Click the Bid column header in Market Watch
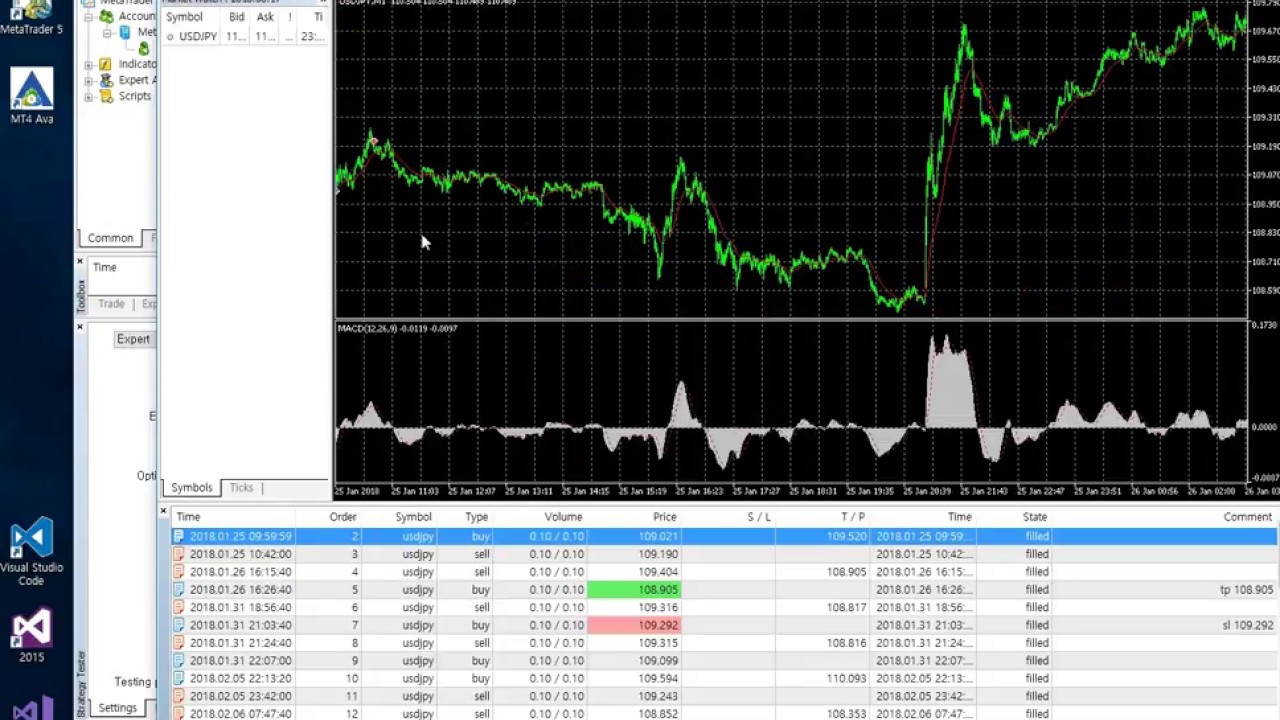 tap(236, 17)
